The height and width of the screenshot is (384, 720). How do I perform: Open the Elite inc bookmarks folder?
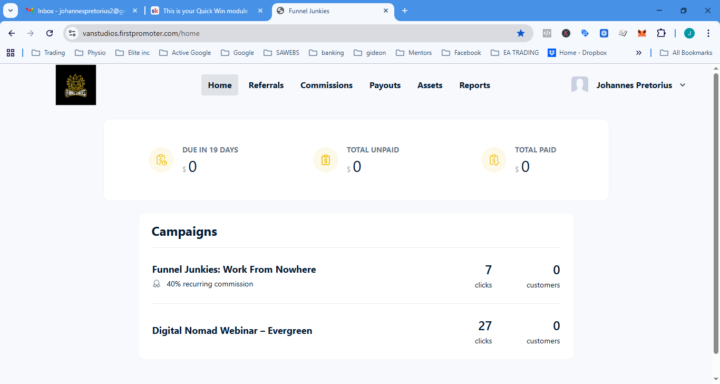(133, 53)
